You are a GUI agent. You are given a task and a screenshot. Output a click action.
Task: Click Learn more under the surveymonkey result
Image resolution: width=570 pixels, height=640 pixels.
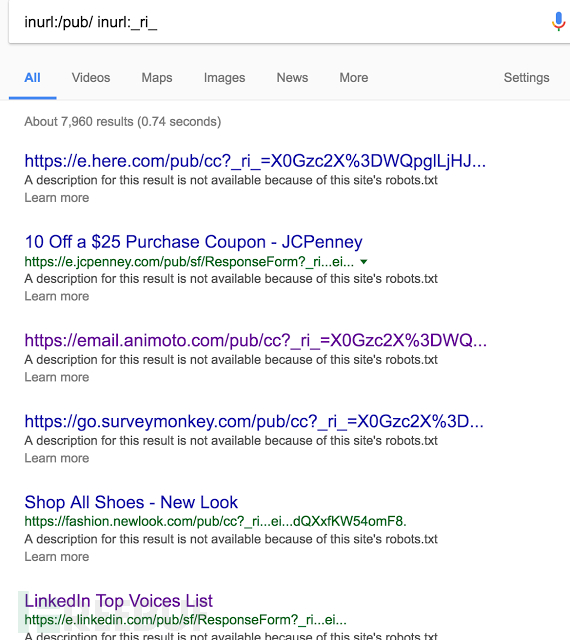tap(57, 458)
